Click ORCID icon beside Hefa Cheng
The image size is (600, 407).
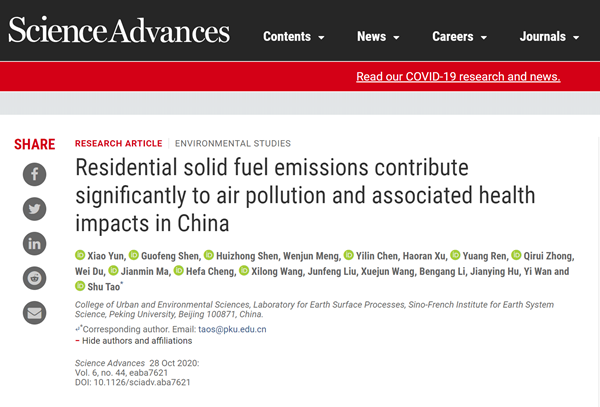tap(178, 271)
